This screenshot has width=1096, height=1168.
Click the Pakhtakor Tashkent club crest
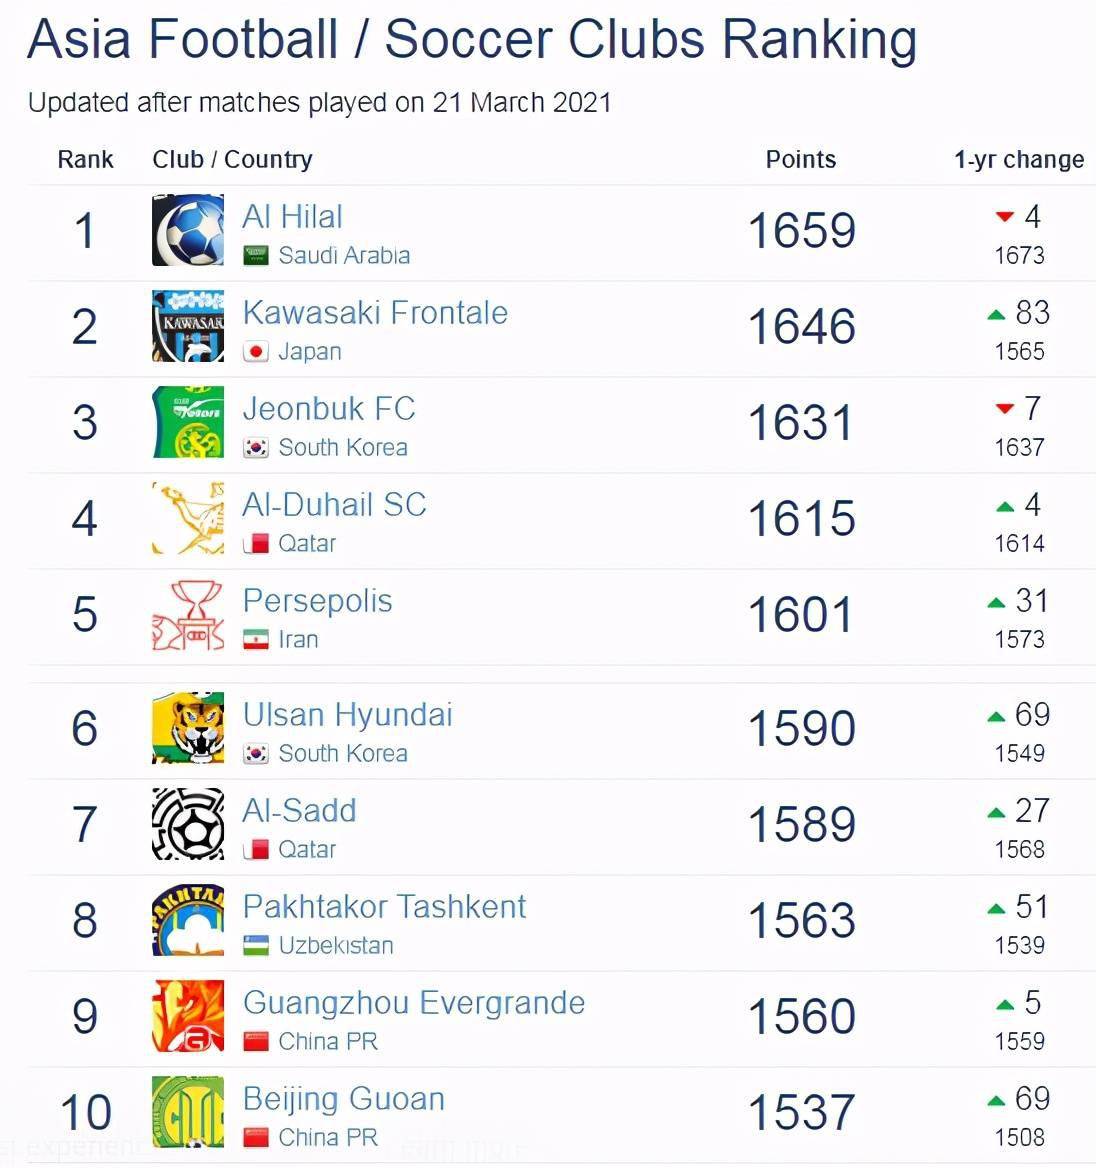click(188, 920)
